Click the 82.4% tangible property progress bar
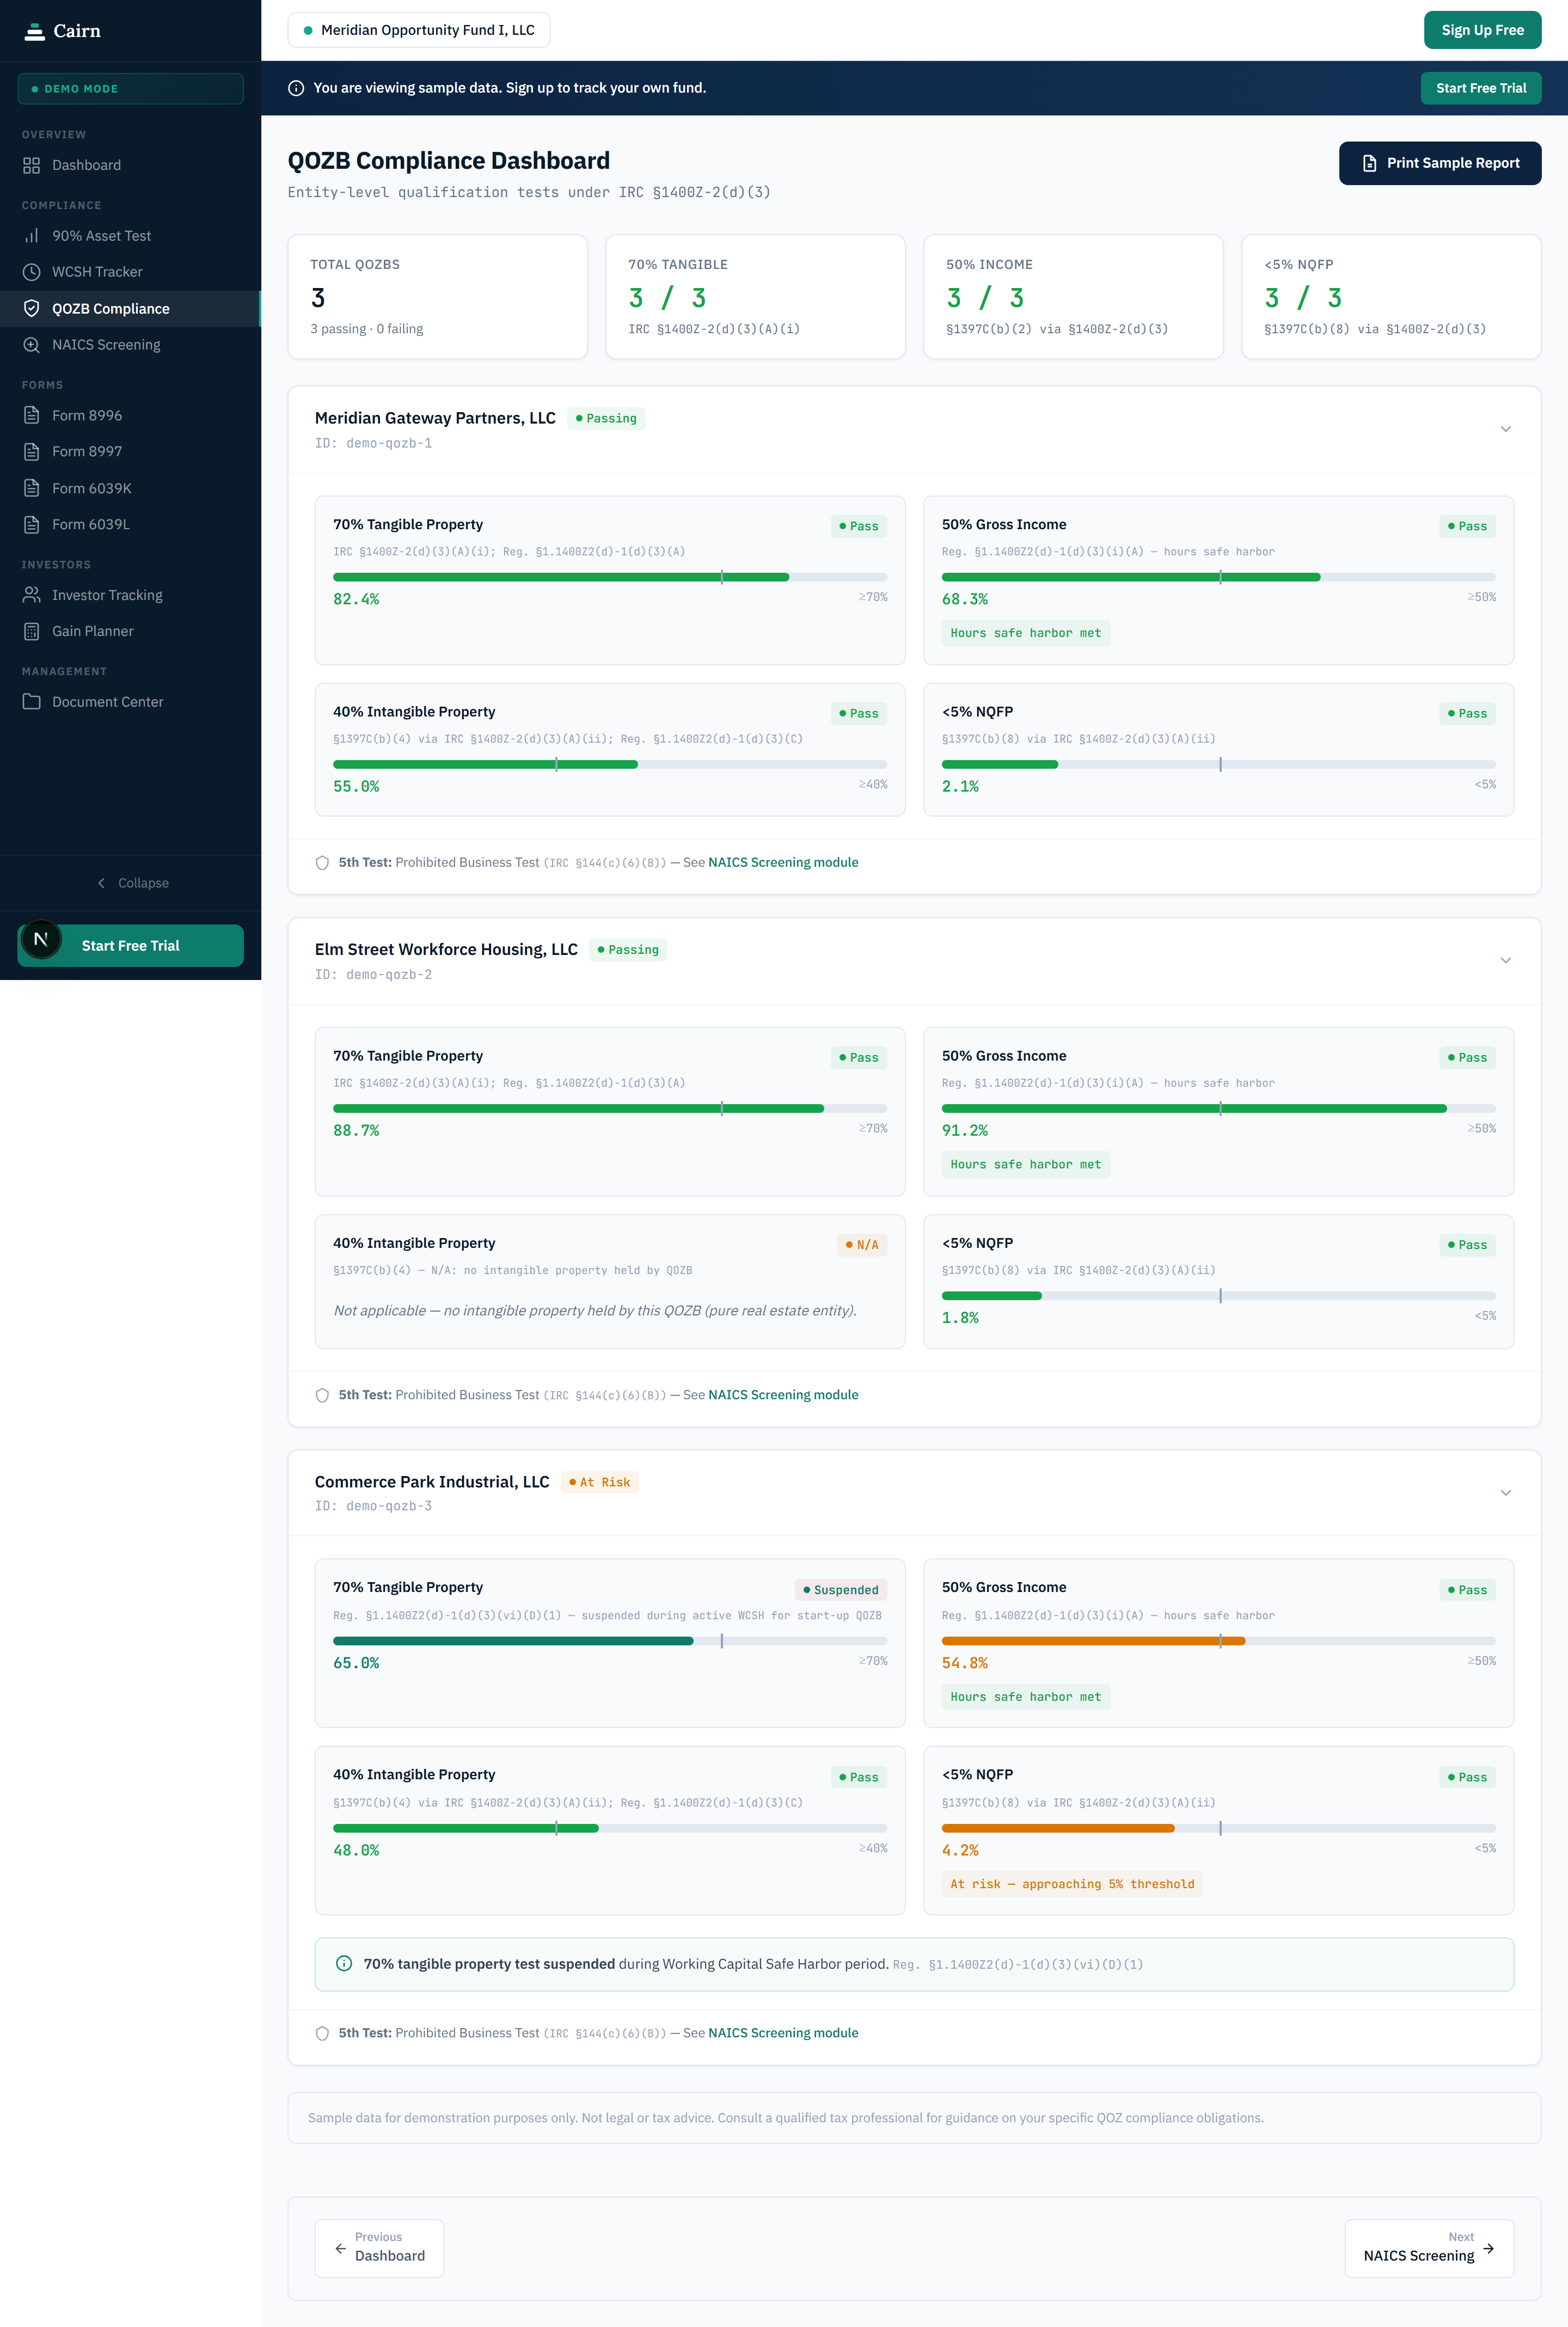This screenshot has height=2327, width=1568. coord(610,577)
